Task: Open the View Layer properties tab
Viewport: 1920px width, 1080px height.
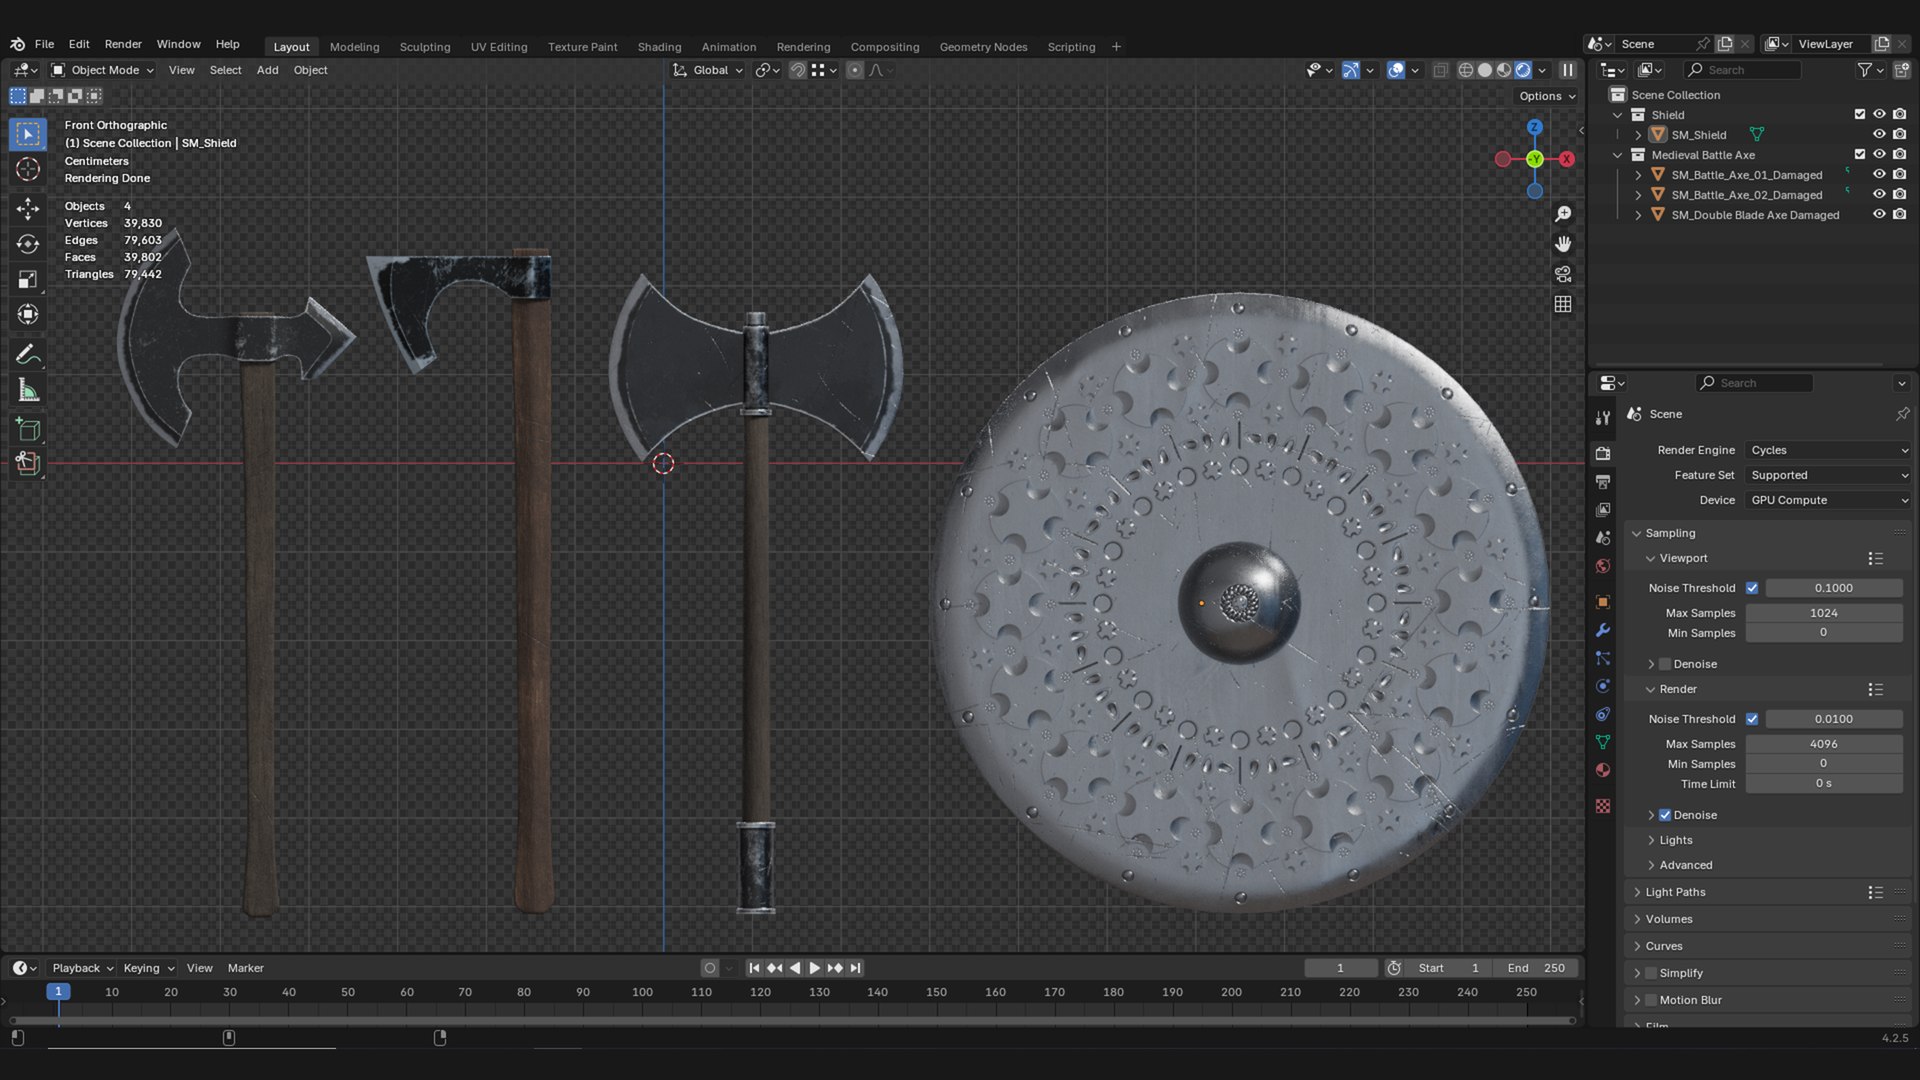Action: pyautogui.click(x=1603, y=510)
